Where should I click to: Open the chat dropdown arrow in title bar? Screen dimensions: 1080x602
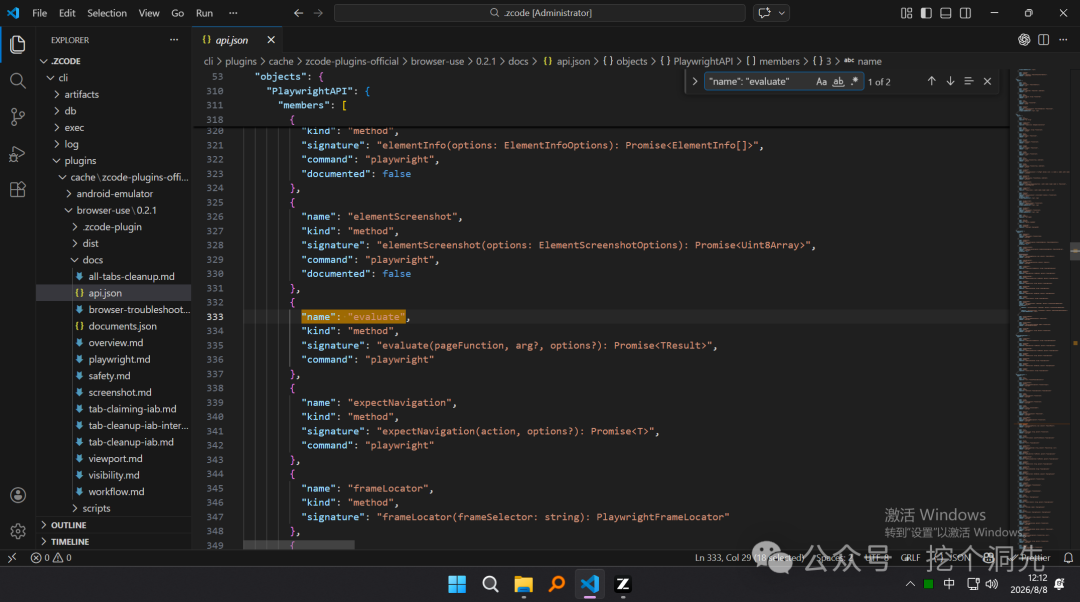782,13
